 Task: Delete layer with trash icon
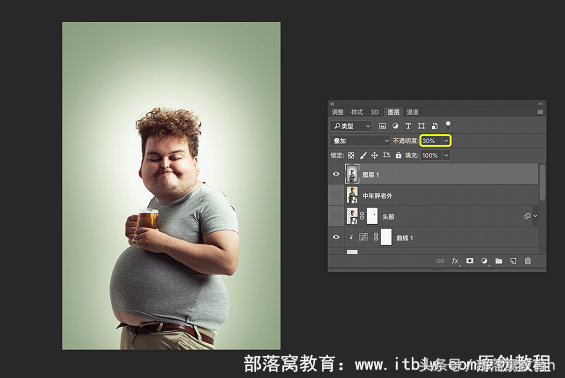pos(528,261)
